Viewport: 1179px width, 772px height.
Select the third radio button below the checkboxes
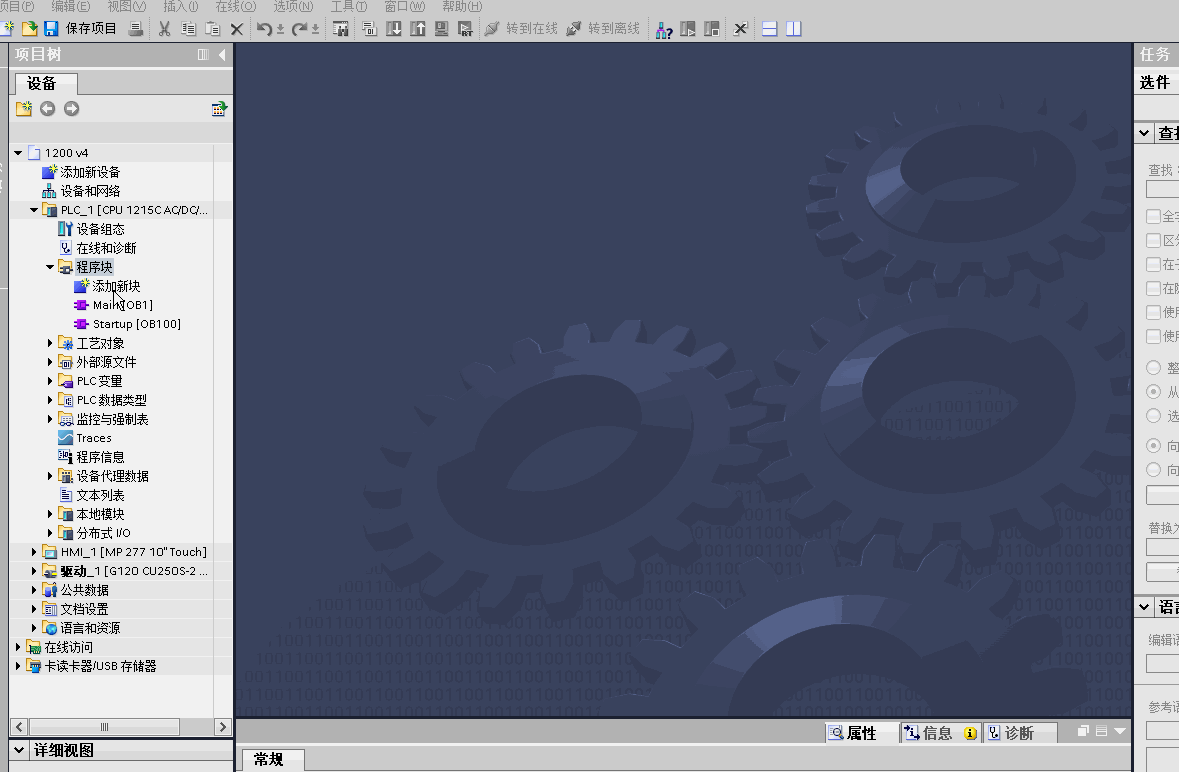[x=1153, y=416]
